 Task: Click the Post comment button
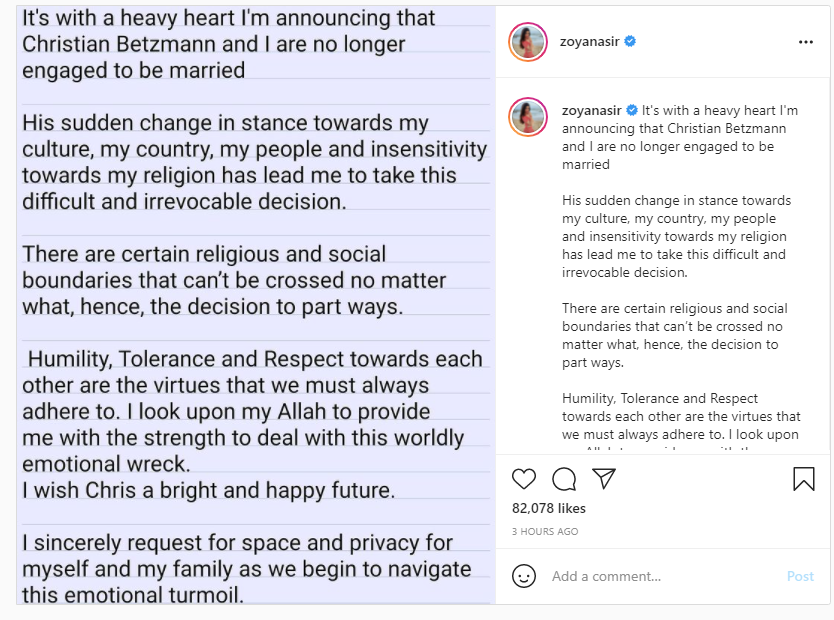point(800,576)
